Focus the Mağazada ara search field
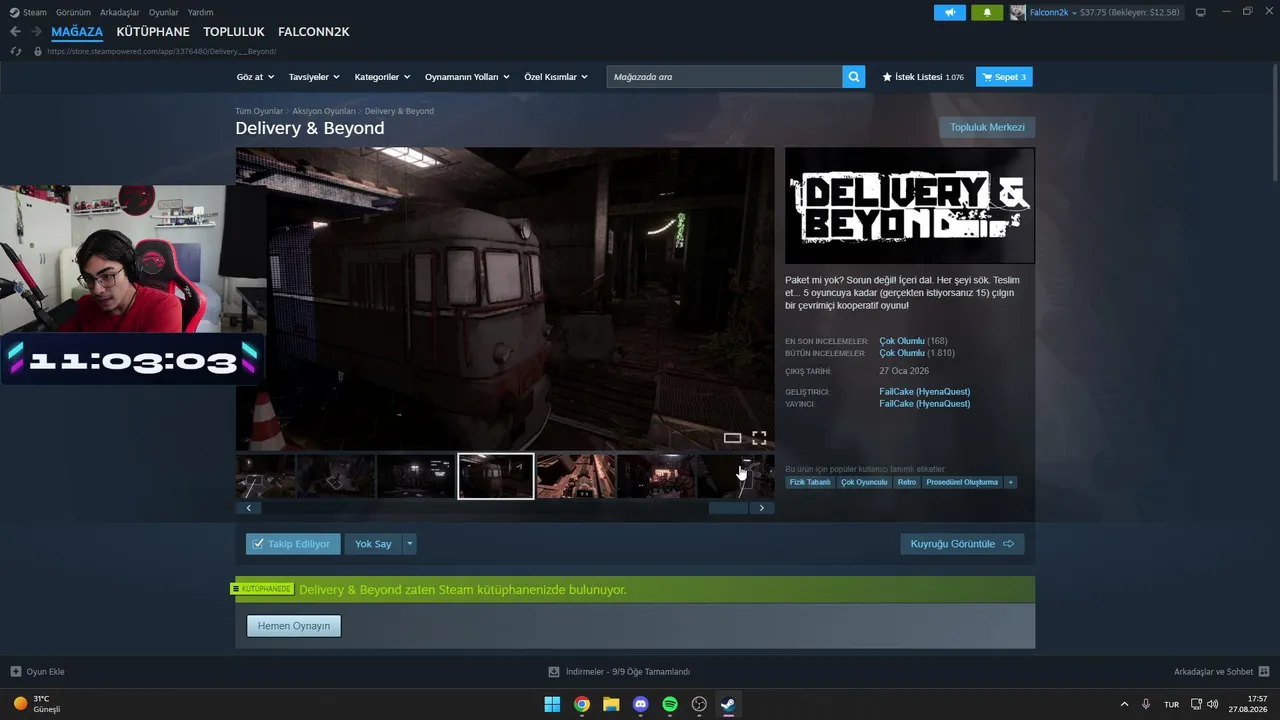 (724, 77)
